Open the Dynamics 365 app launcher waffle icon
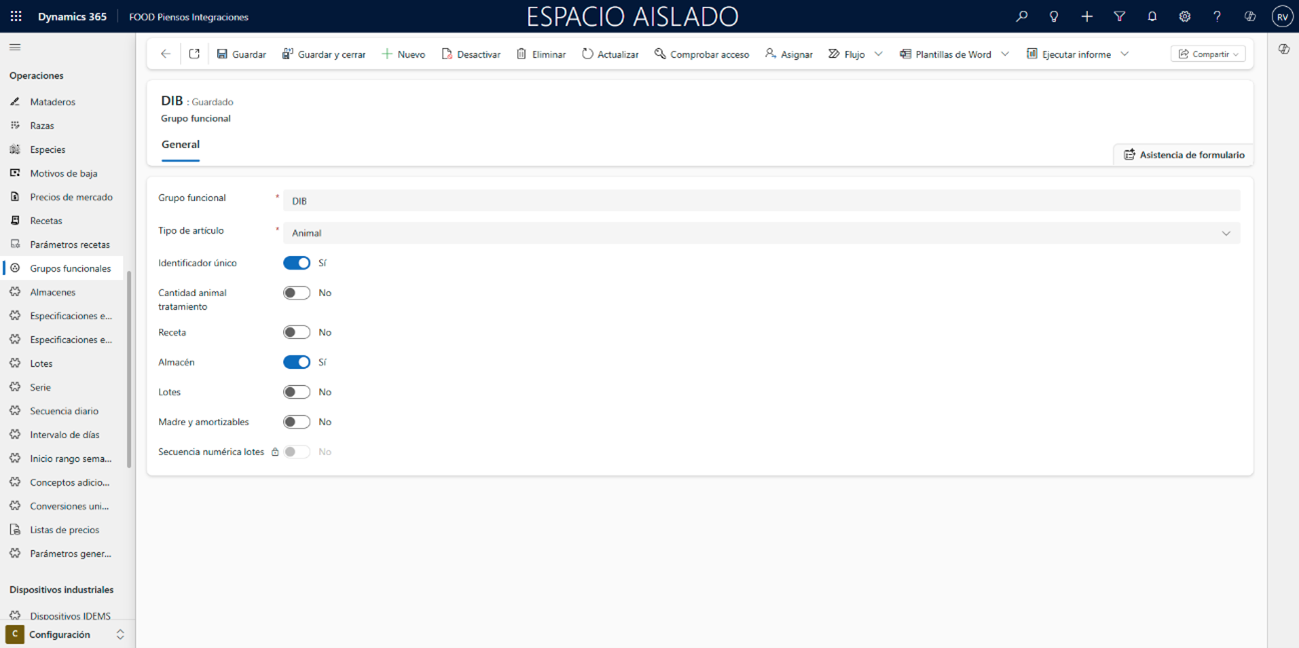Screen dimensions: 1299x648 click(x=16, y=17)
